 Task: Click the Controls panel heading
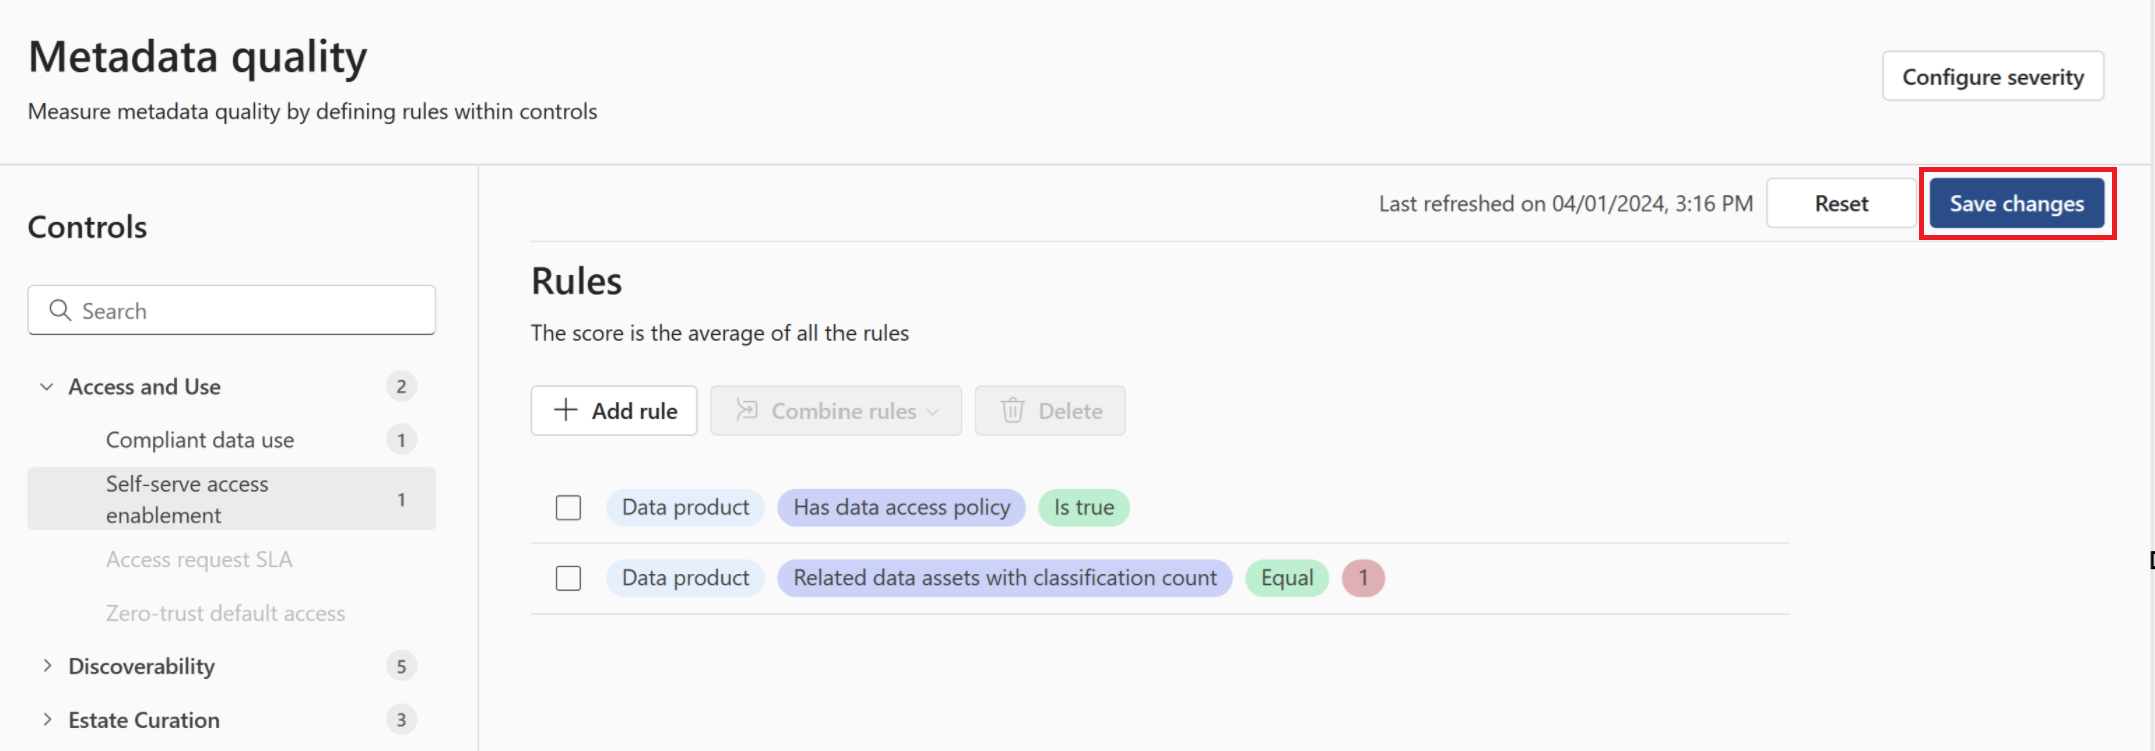tap(87, 227)
